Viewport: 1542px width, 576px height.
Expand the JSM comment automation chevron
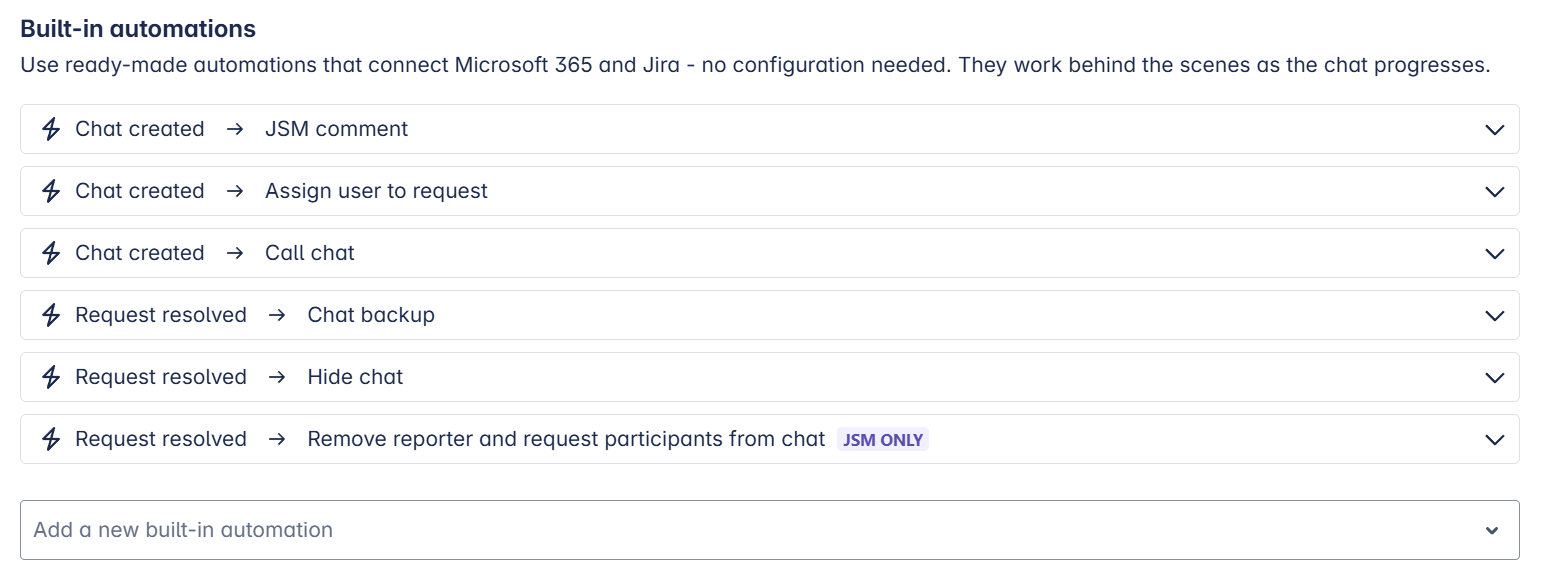[1495, 129]
